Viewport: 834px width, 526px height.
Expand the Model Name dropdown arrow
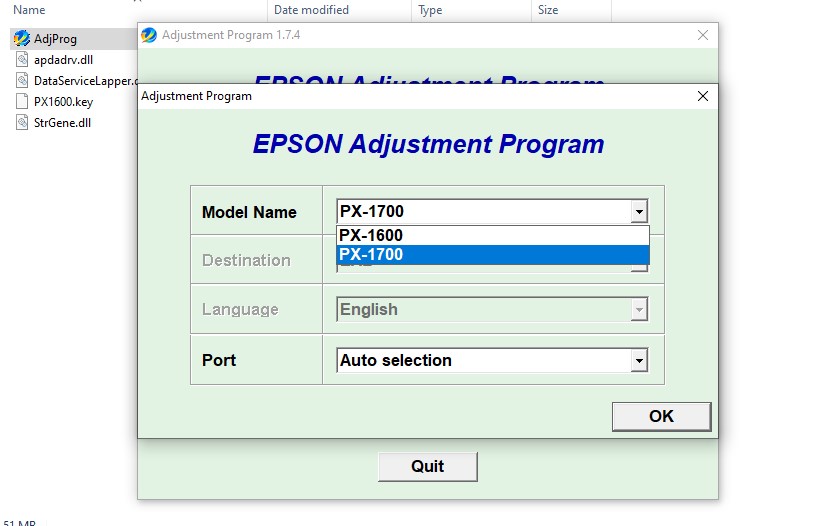(639, 212)
